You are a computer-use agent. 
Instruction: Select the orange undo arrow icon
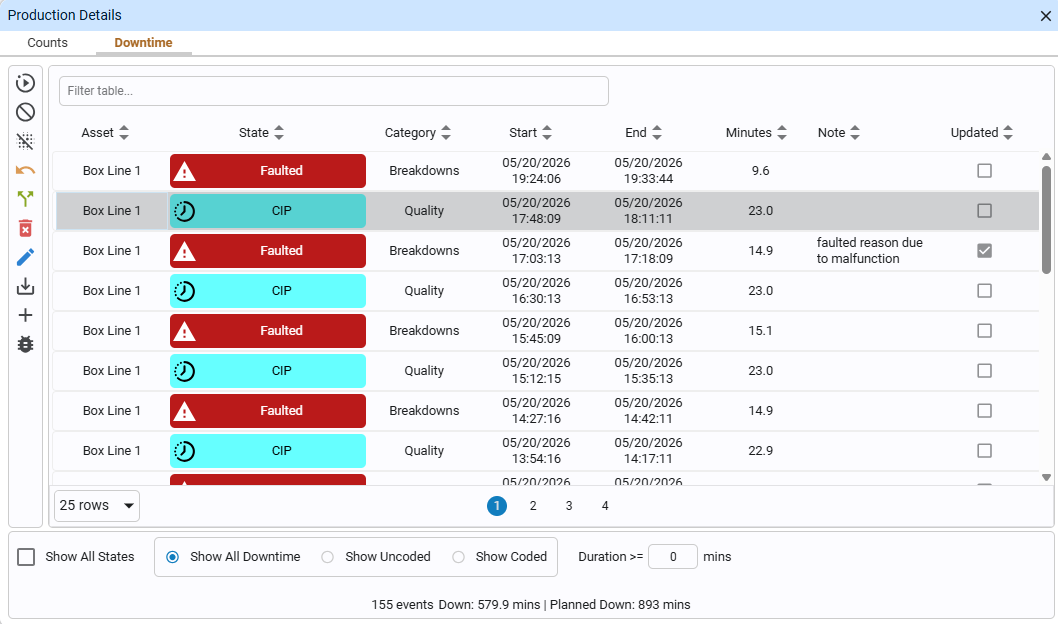(25, 170)
